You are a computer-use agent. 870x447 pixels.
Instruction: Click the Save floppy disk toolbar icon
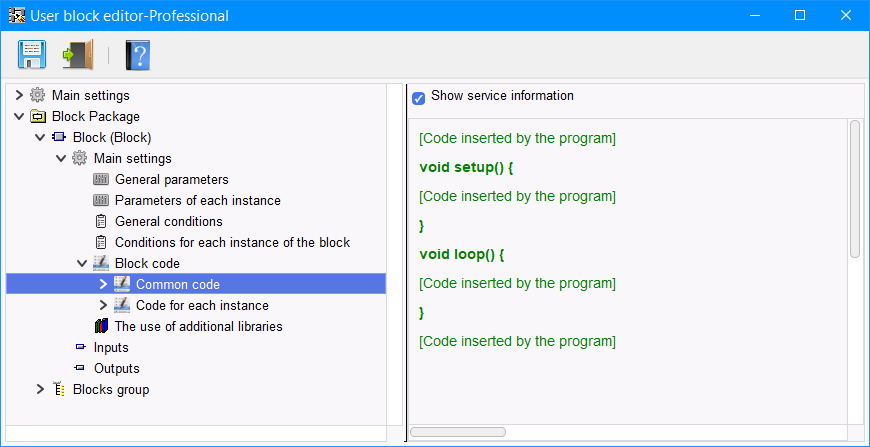click(31, 54)
